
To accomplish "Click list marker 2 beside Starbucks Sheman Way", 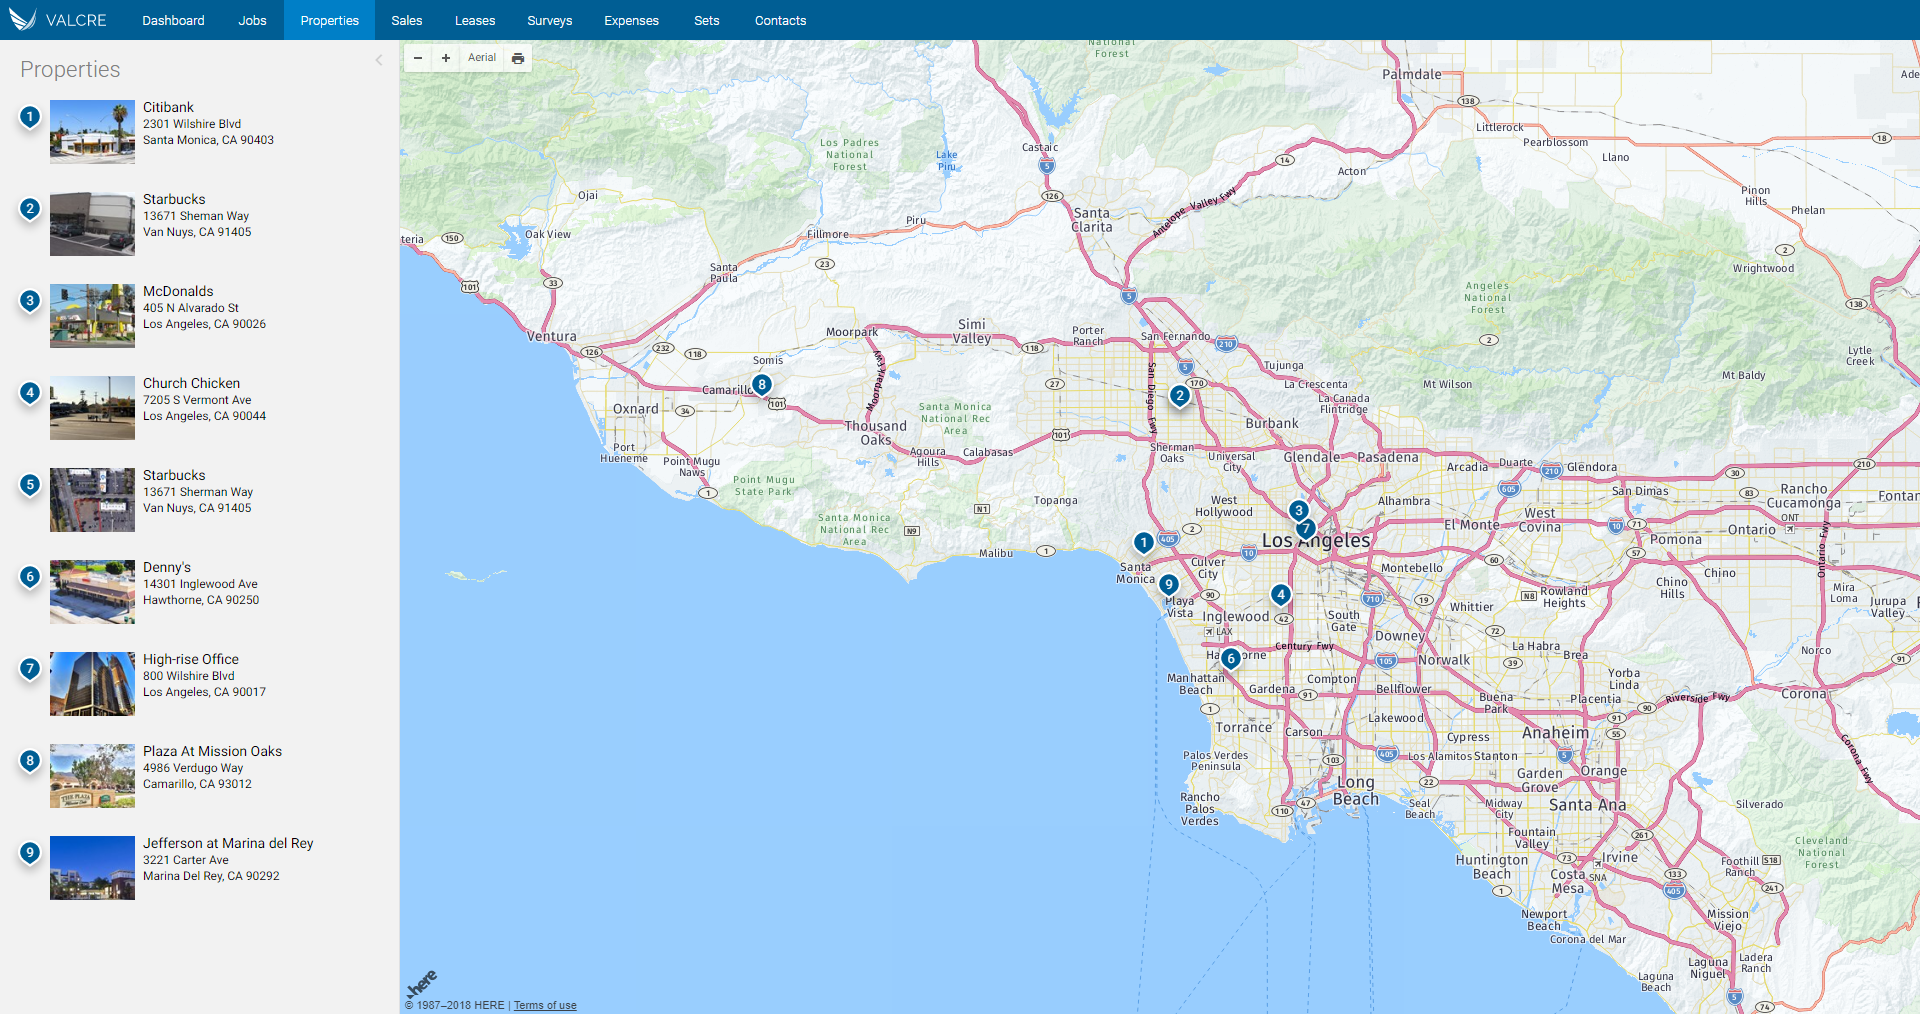I will (30, 209).
